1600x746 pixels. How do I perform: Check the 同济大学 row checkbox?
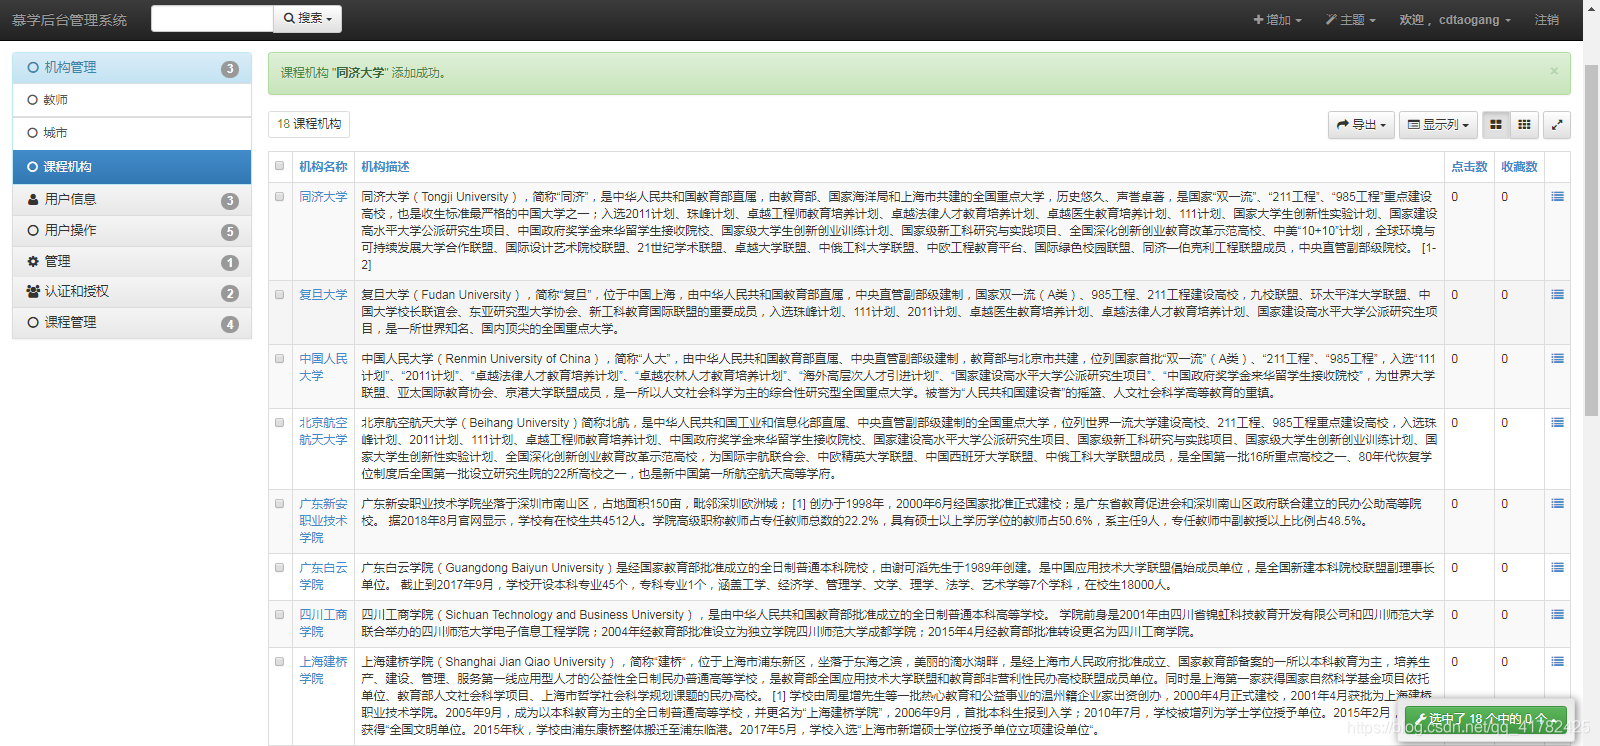pos(280,197)
